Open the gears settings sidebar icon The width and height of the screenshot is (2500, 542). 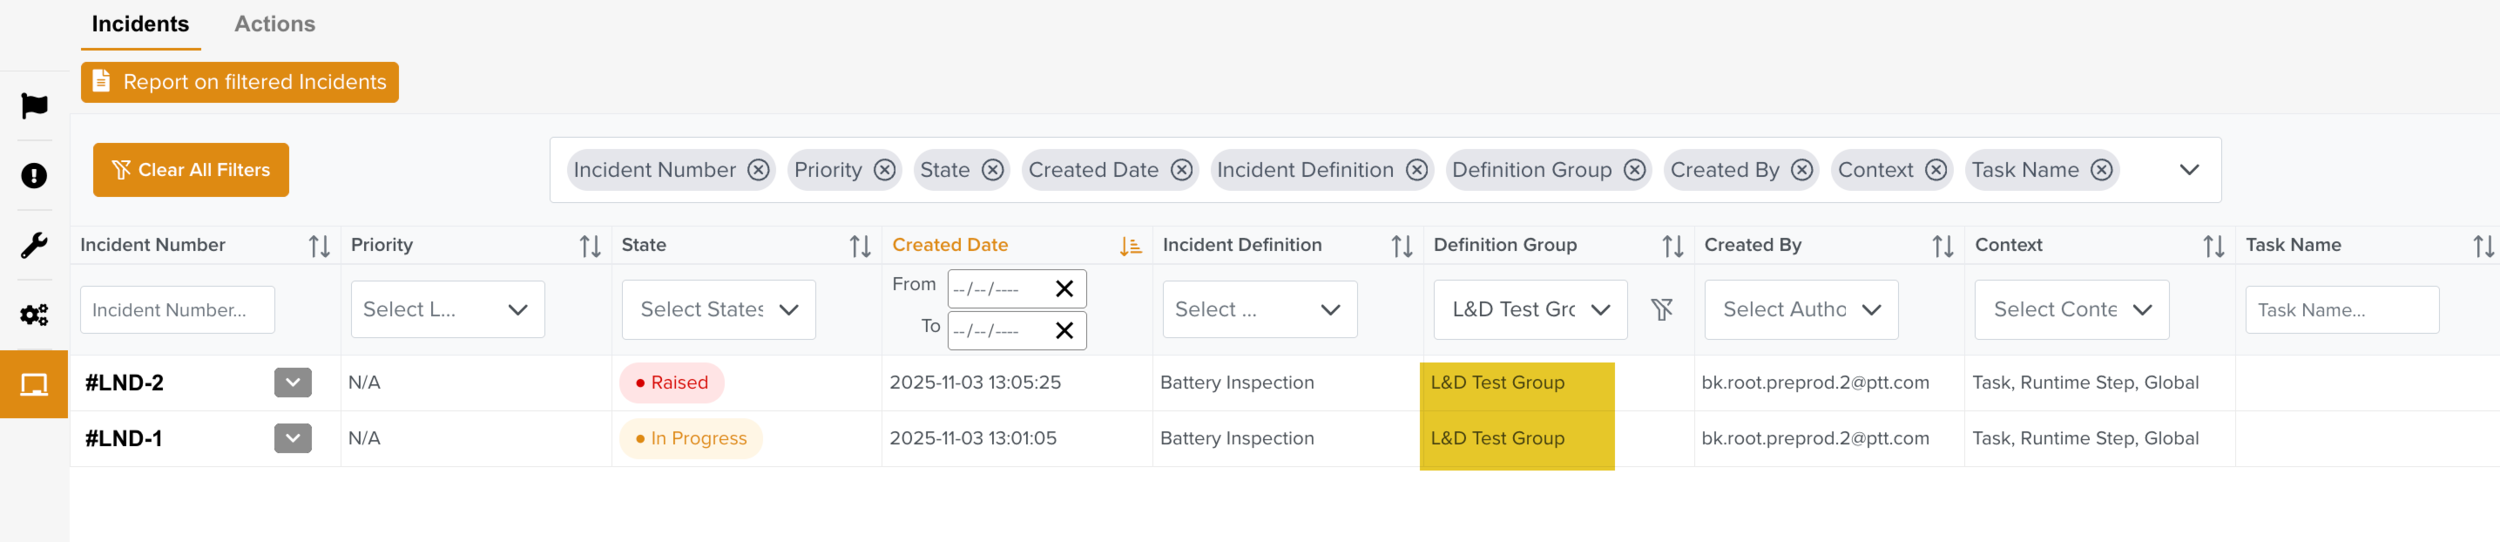(34, 315)
